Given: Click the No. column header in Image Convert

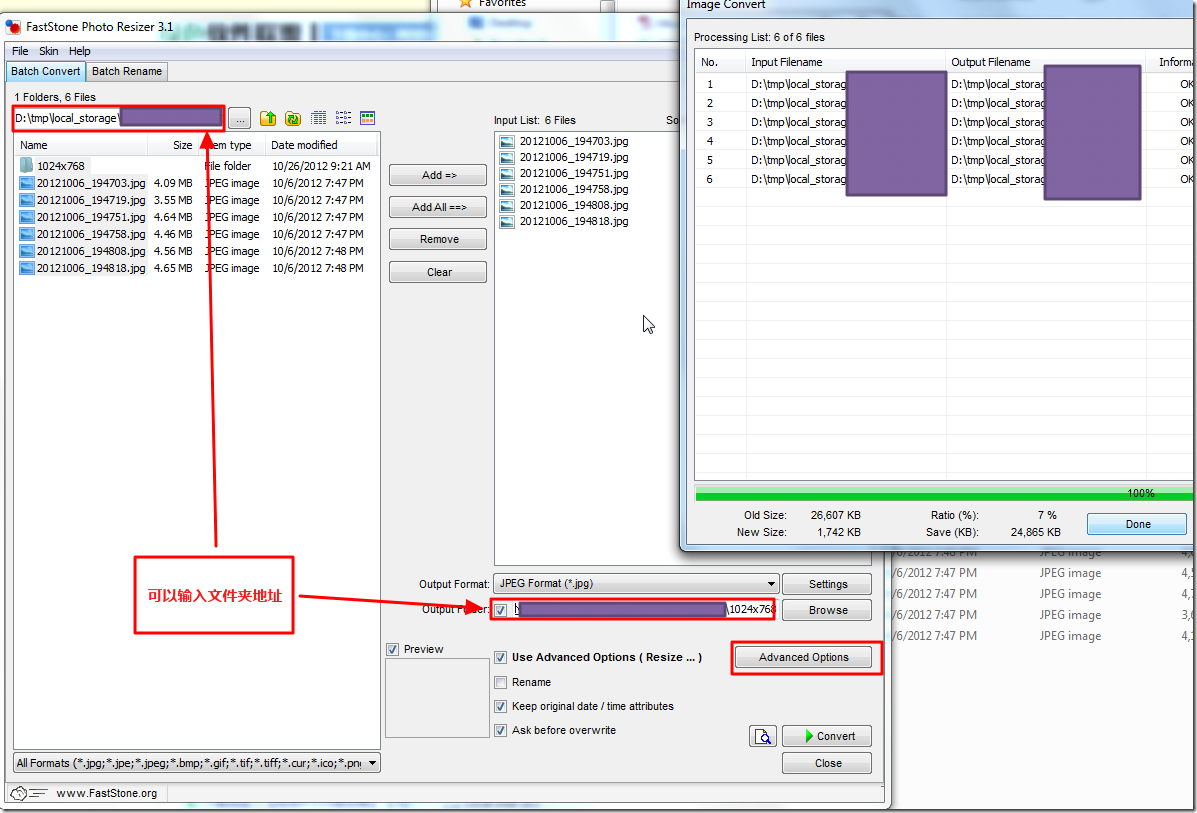Looking at the screenshot, I should [721, 62].
